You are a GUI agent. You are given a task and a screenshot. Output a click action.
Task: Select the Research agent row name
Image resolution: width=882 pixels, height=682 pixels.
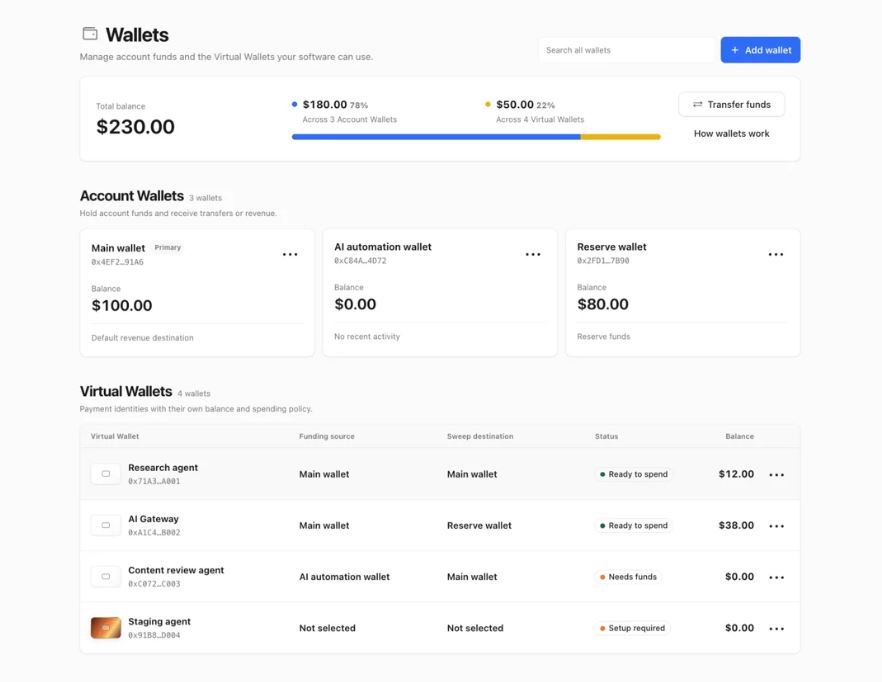tap(163, 468)
